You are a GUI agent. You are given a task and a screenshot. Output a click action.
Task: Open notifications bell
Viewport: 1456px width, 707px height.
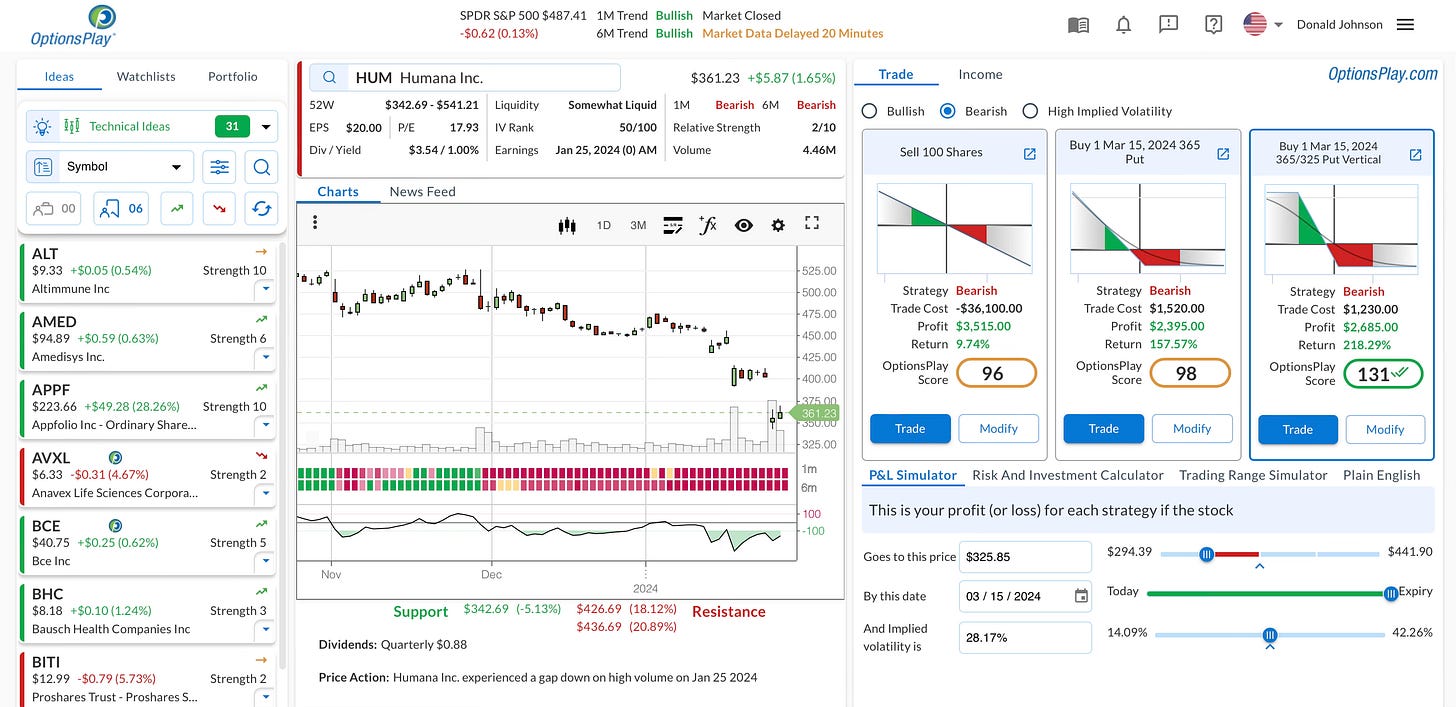1123,25
